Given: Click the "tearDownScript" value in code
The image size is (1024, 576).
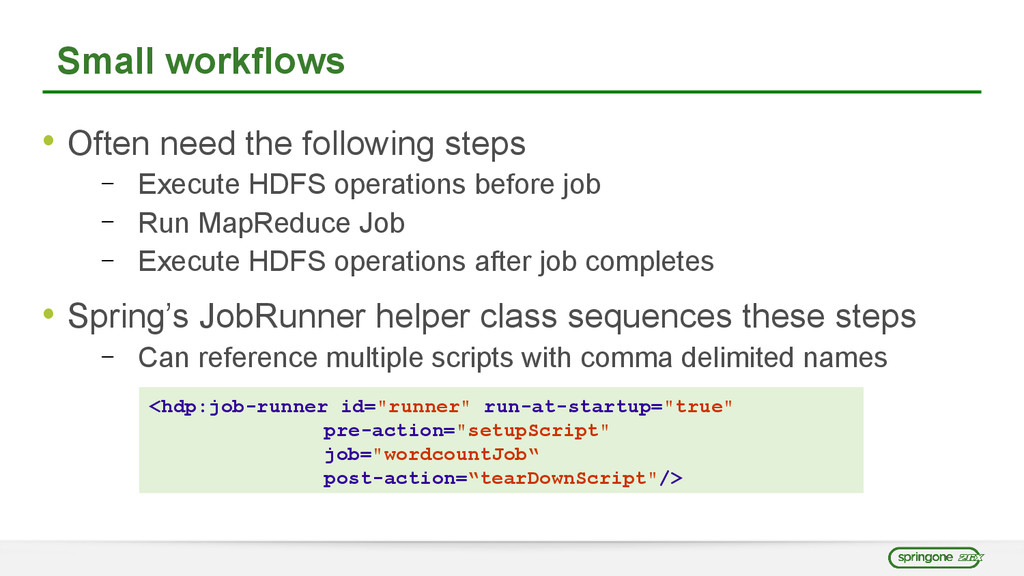Looking at the screenshot, I should (563, 478).
